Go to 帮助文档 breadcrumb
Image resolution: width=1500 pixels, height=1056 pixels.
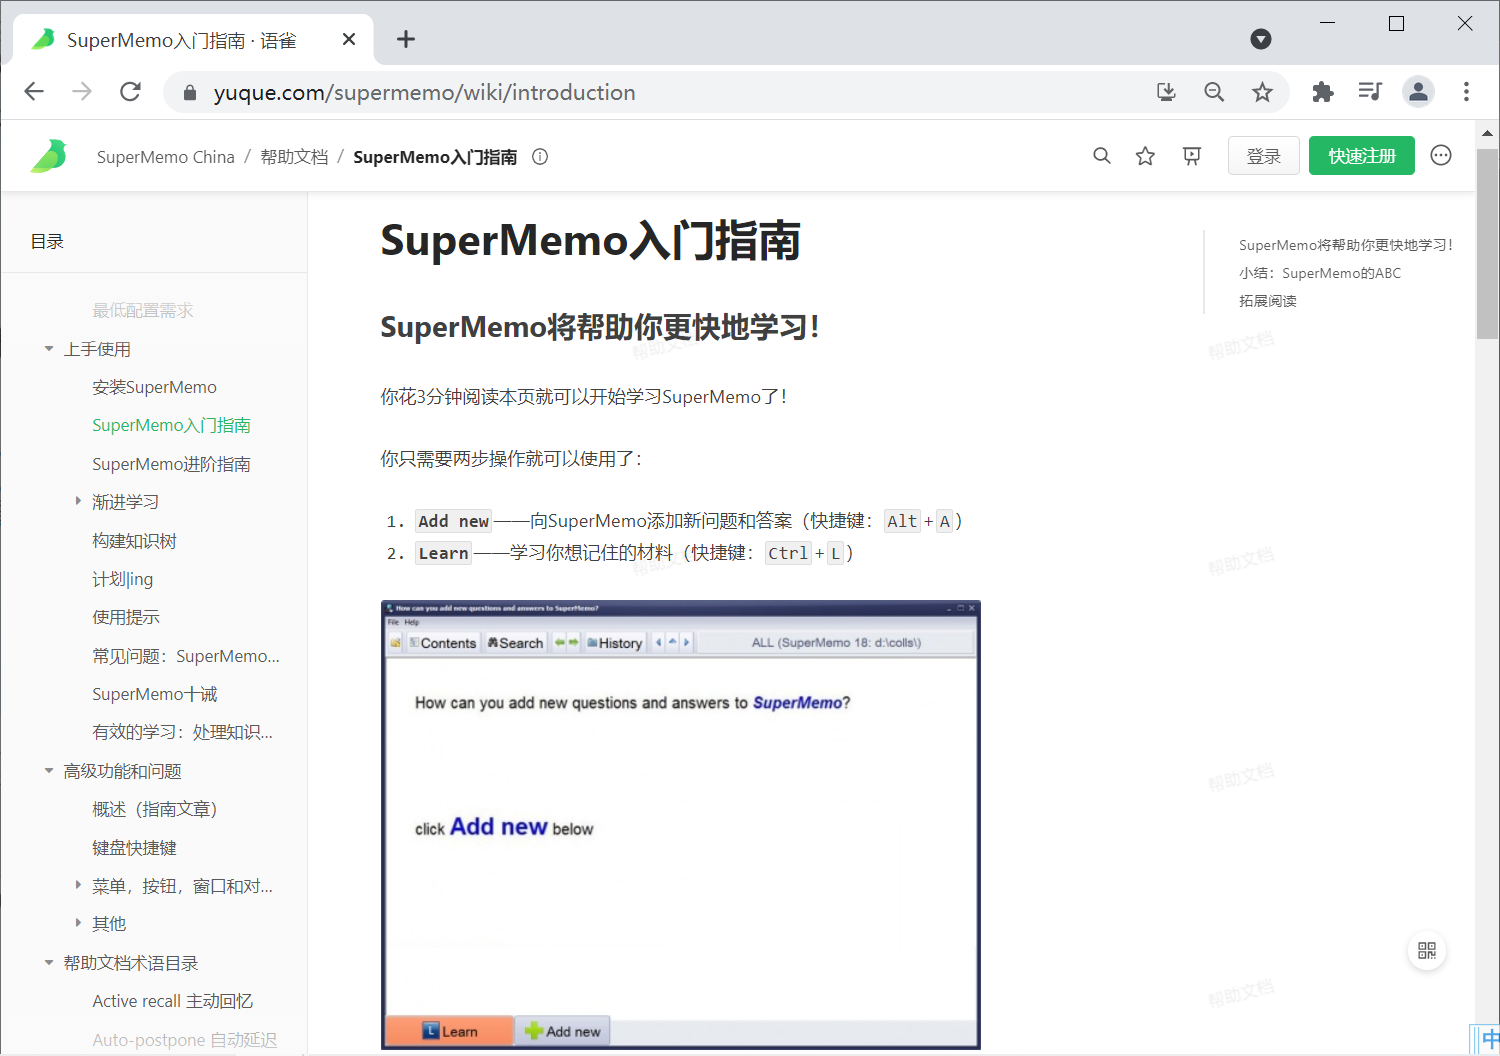click(294, 157)
